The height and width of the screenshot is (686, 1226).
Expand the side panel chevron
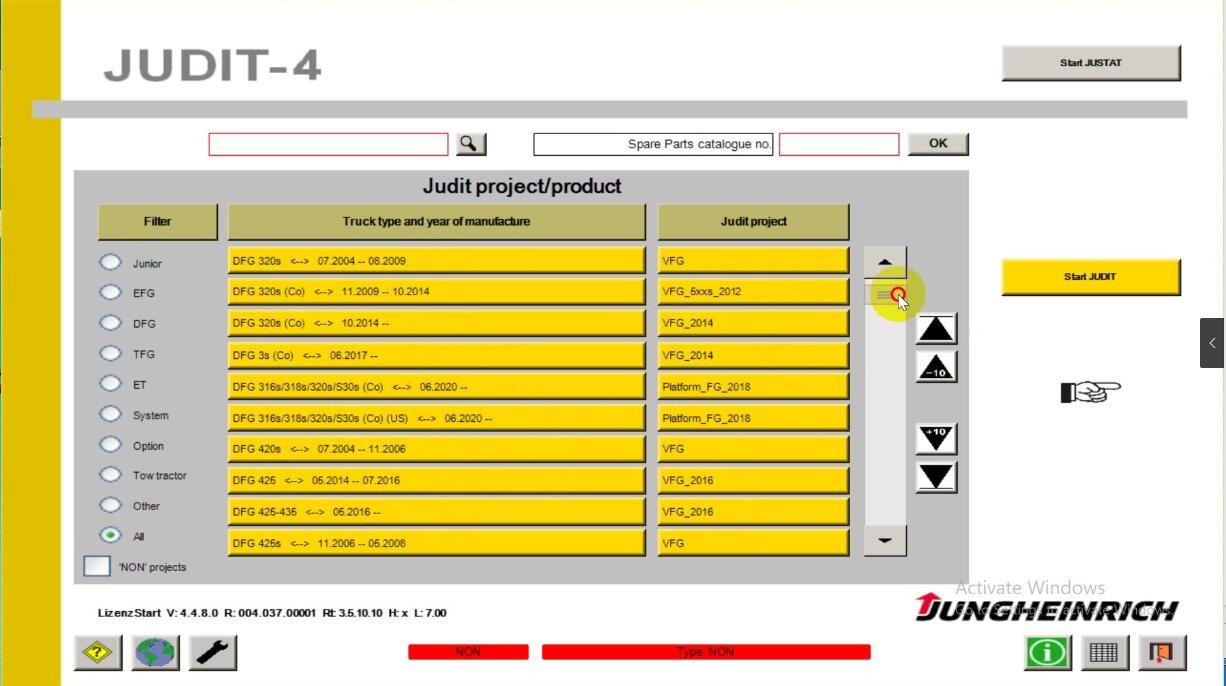(1212, 343)
